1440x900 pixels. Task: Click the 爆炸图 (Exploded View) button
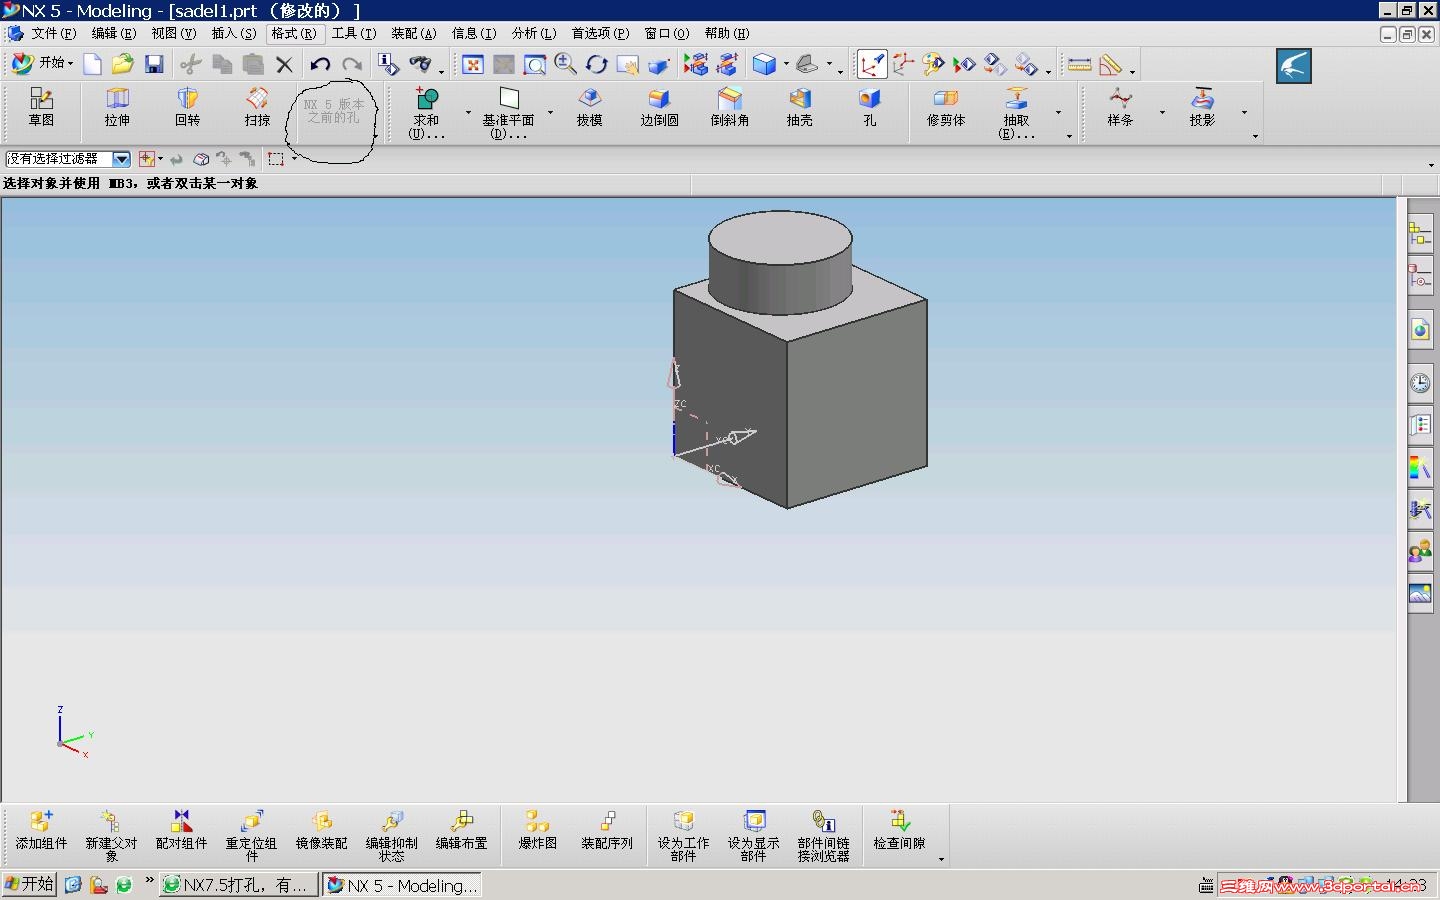[538, 831]
